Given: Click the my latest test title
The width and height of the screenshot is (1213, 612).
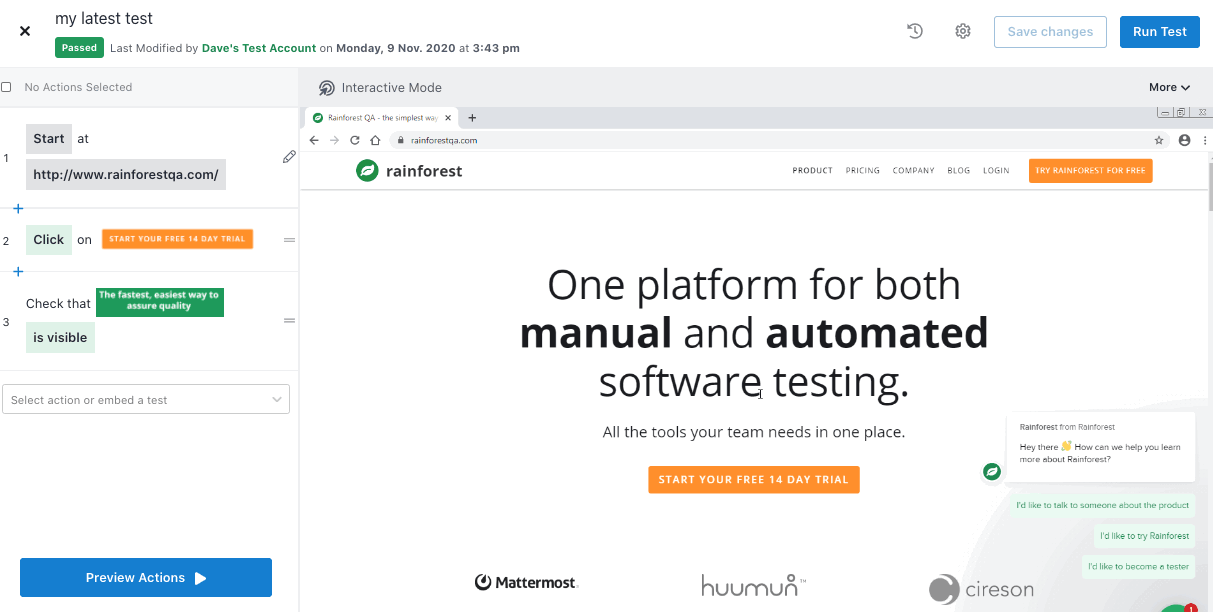Looking at the screenshot, I should pos(104,19).
